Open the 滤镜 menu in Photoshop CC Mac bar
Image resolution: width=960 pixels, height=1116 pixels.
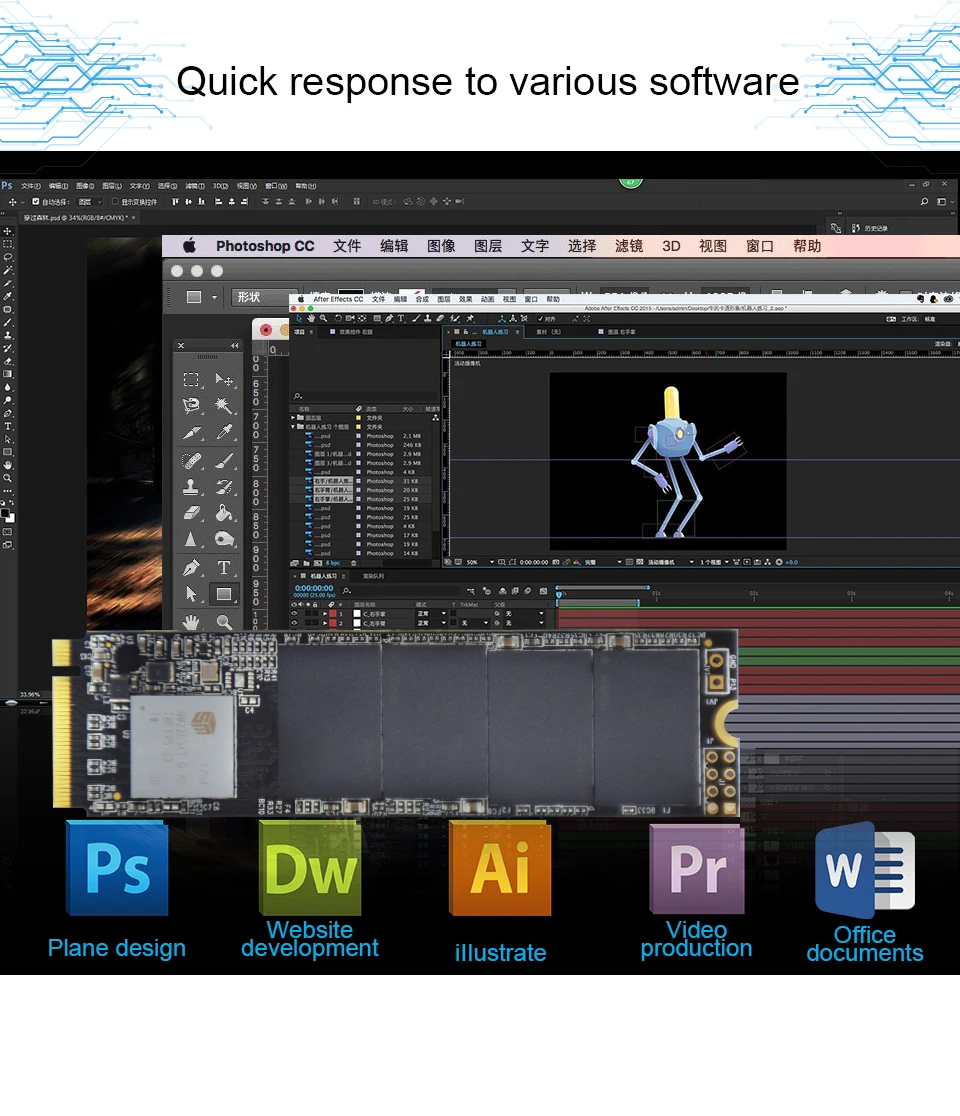pyautogui.click(x=628, y=246)
